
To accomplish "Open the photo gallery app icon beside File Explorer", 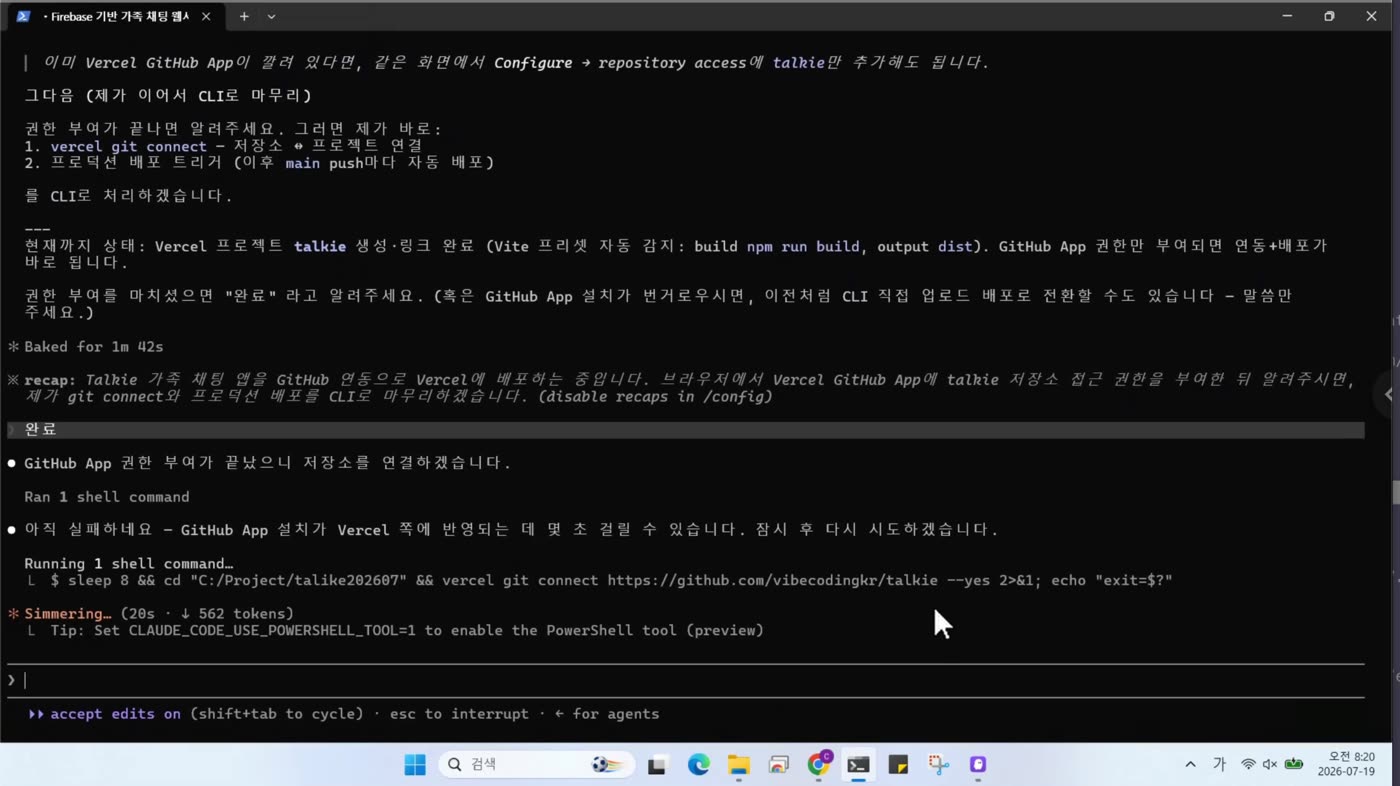I will 778,765.
